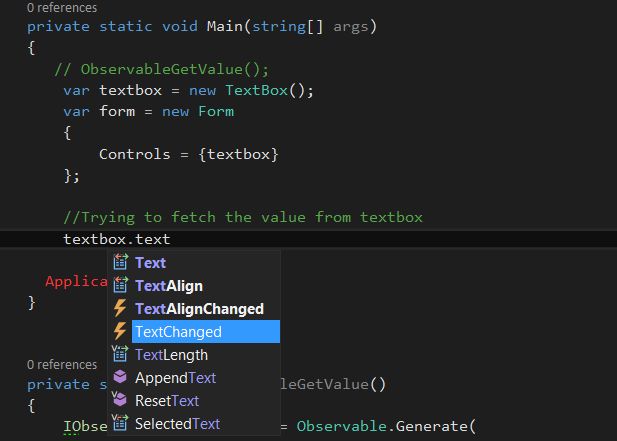Open "0 references" link above Main method
Screen dimensions: 617x441
(x=62, y=7)
